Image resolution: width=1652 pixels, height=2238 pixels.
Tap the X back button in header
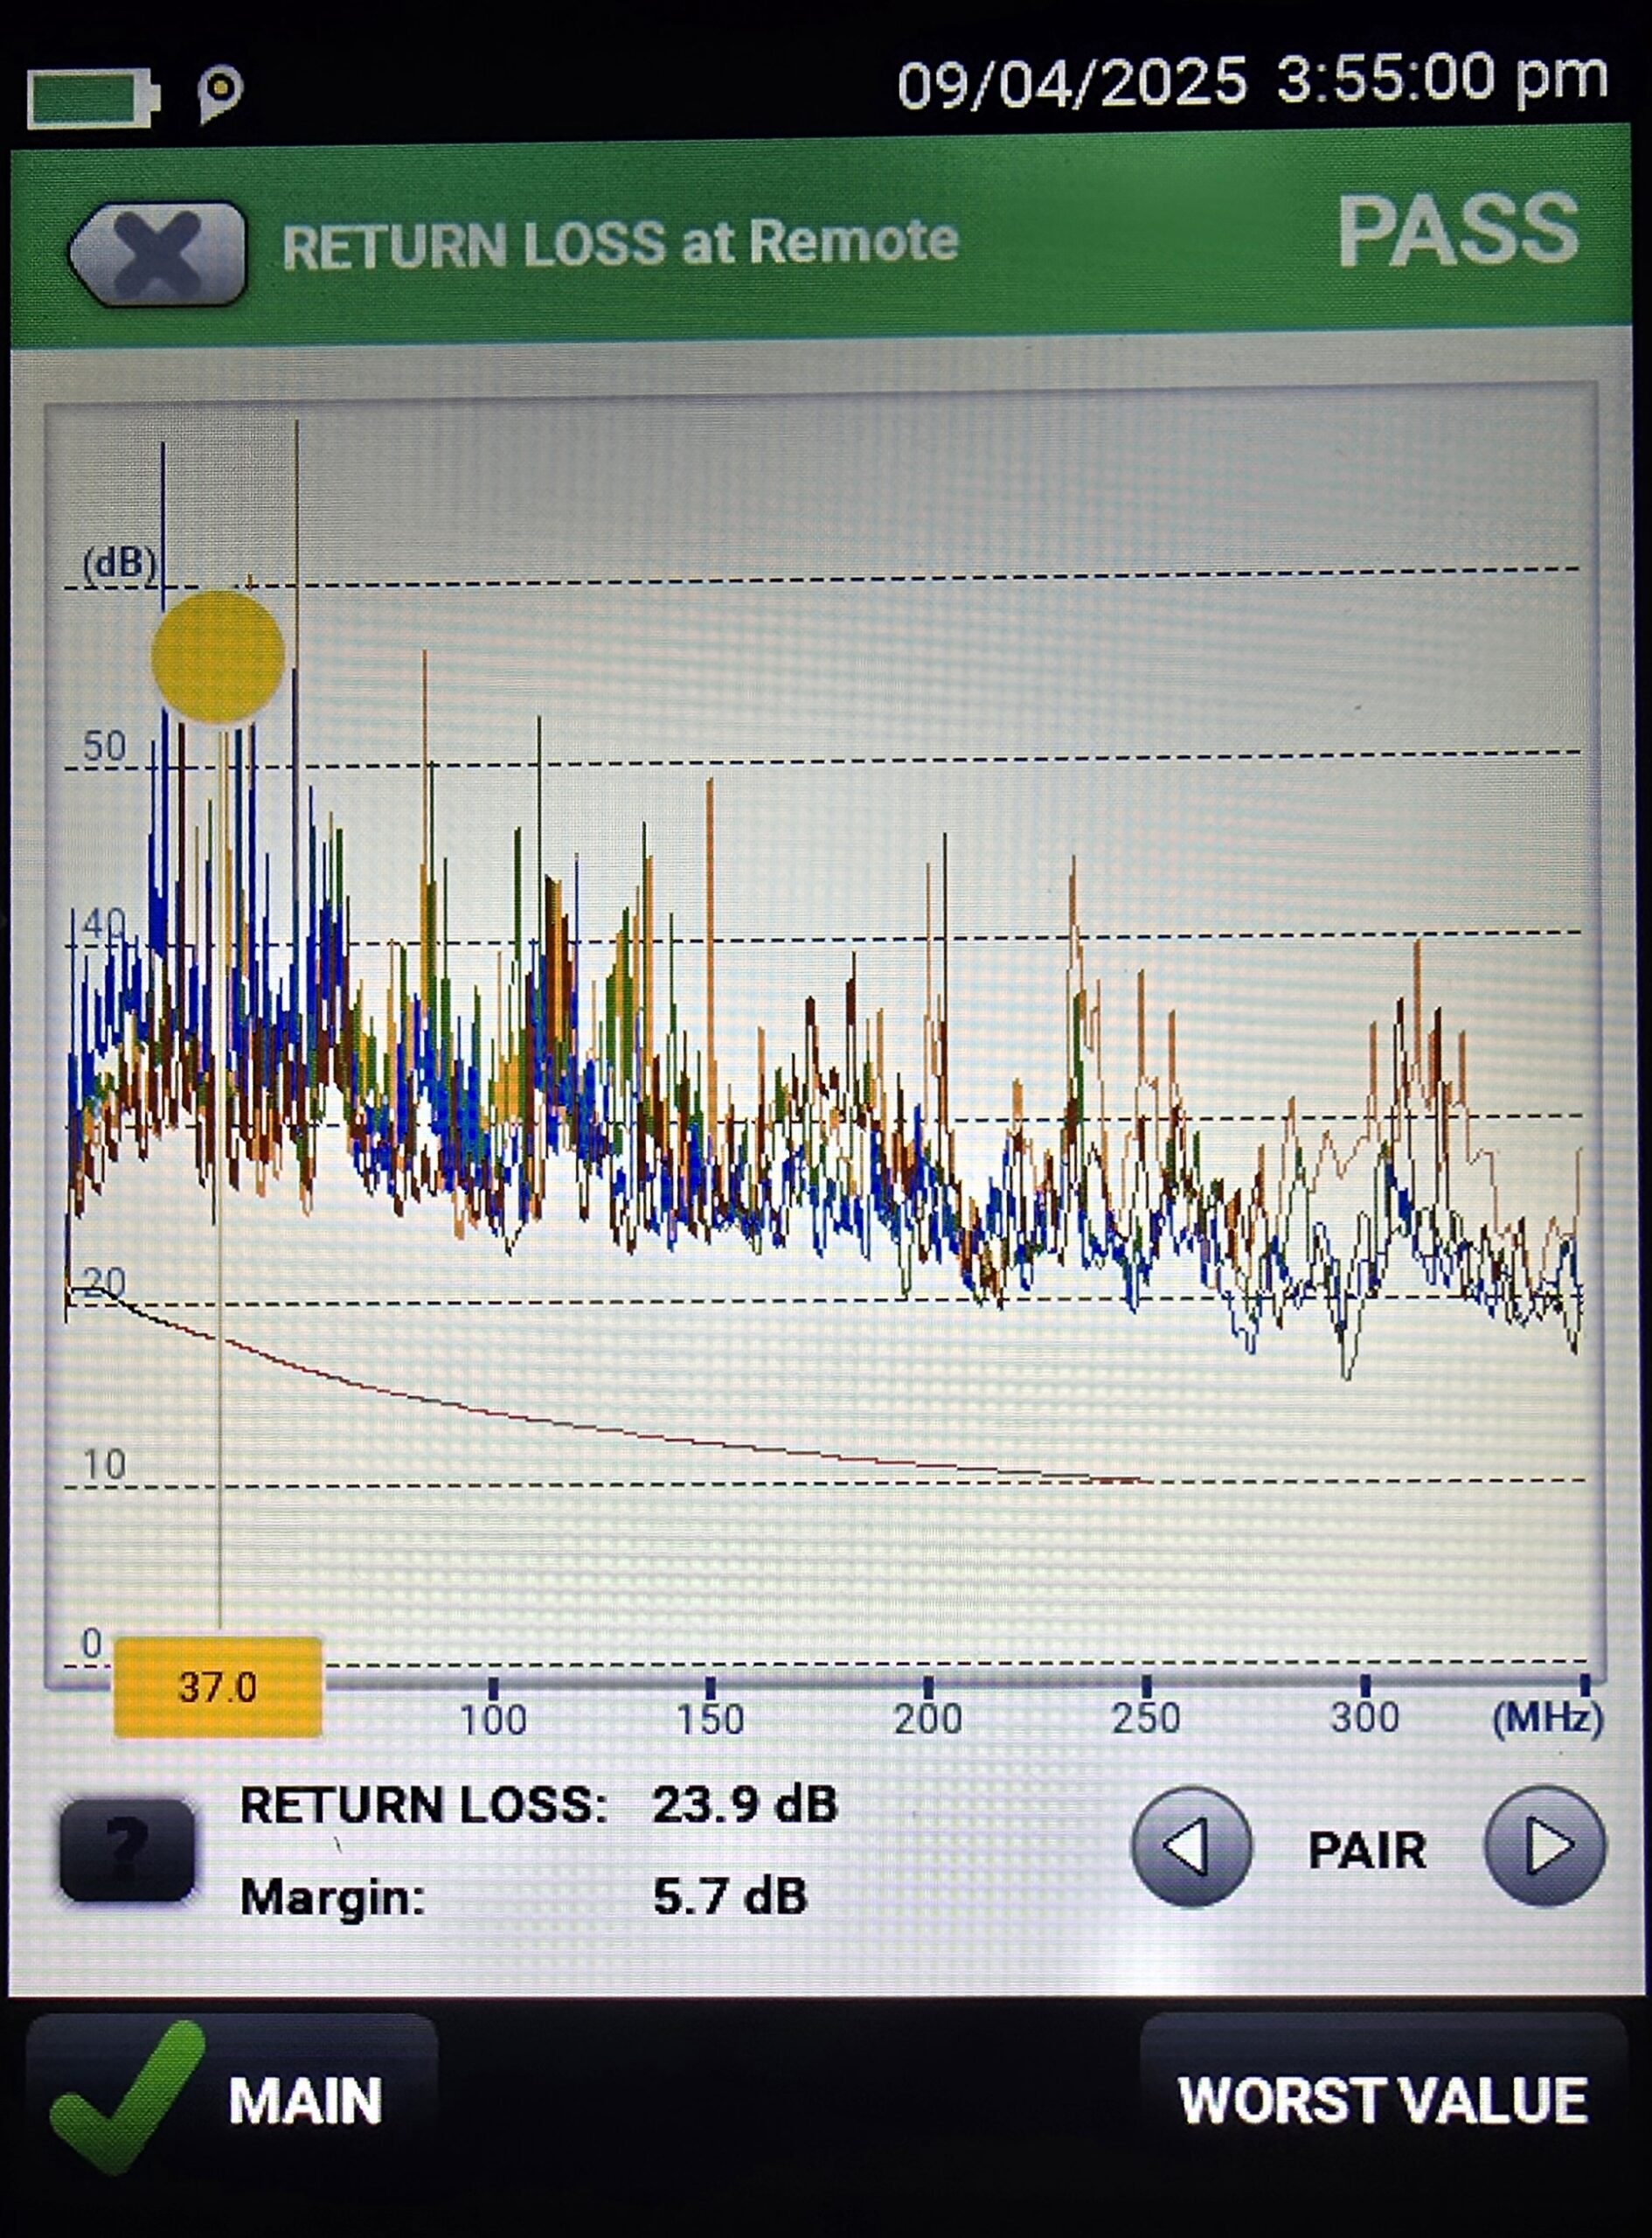(158, 253)
